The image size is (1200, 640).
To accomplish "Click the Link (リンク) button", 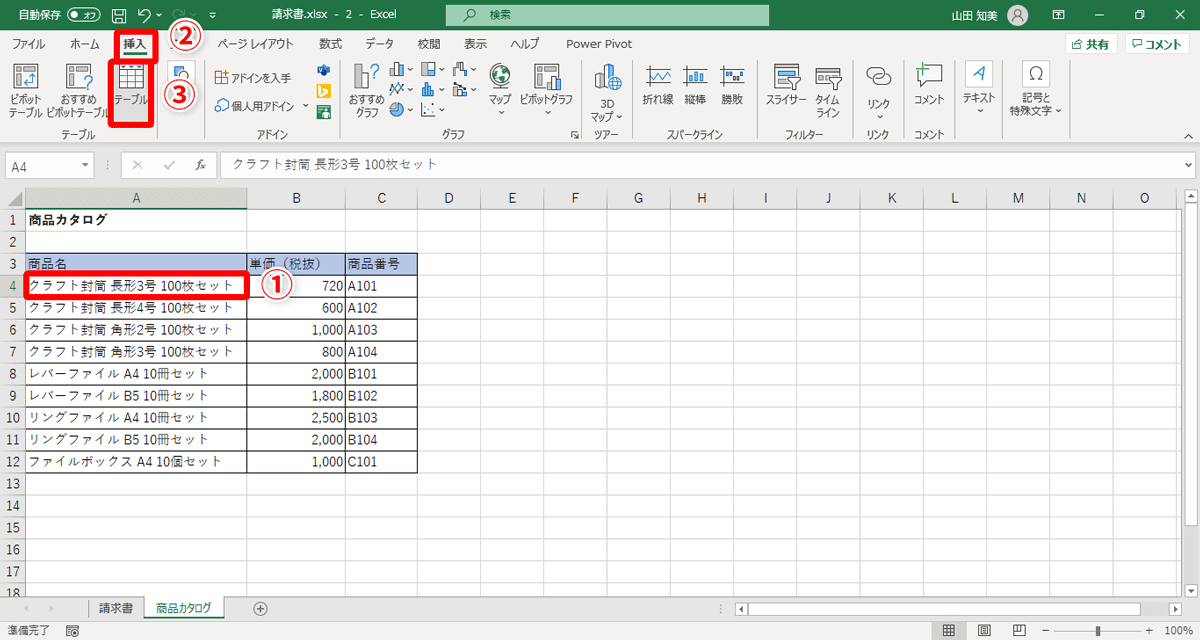I will [878, 91].
